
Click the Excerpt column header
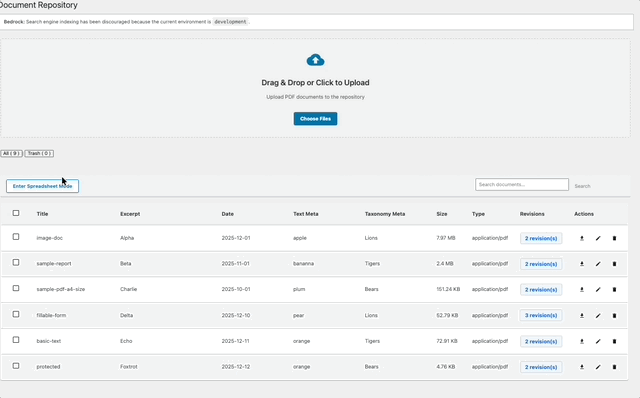tap(130, 214)
